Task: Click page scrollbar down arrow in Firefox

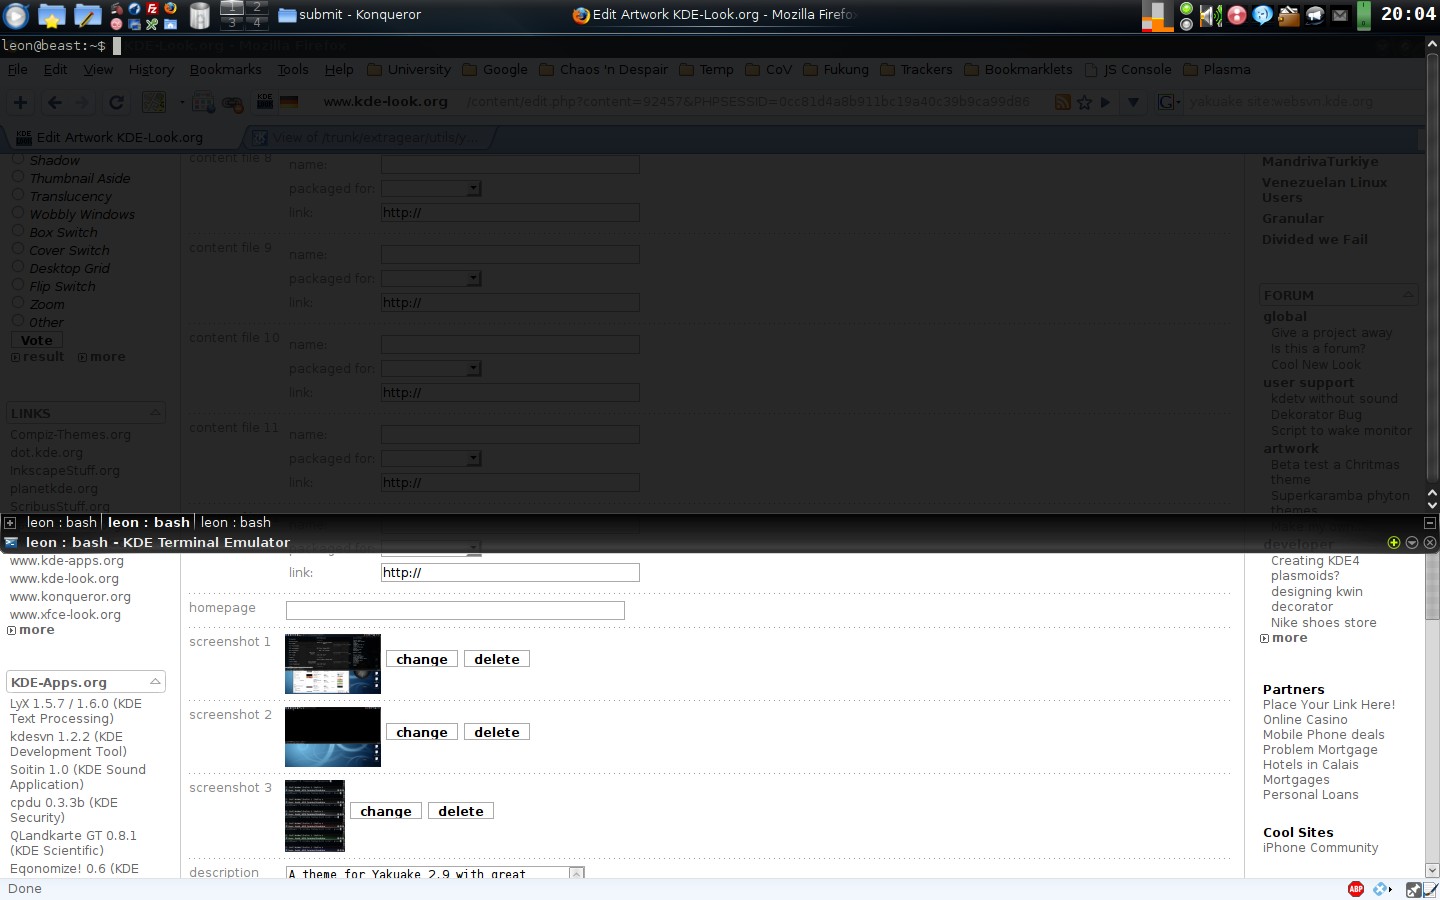Action: point(1432,871)
